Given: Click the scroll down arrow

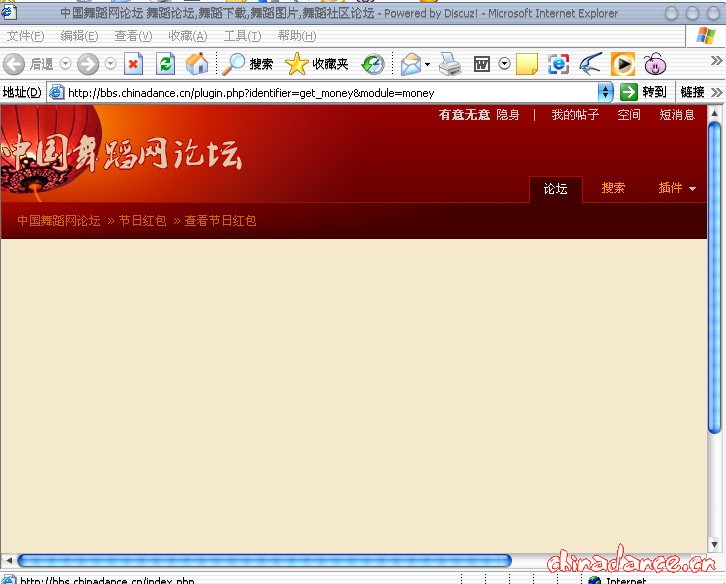Looking at the screenshot, I should (714, 545).
